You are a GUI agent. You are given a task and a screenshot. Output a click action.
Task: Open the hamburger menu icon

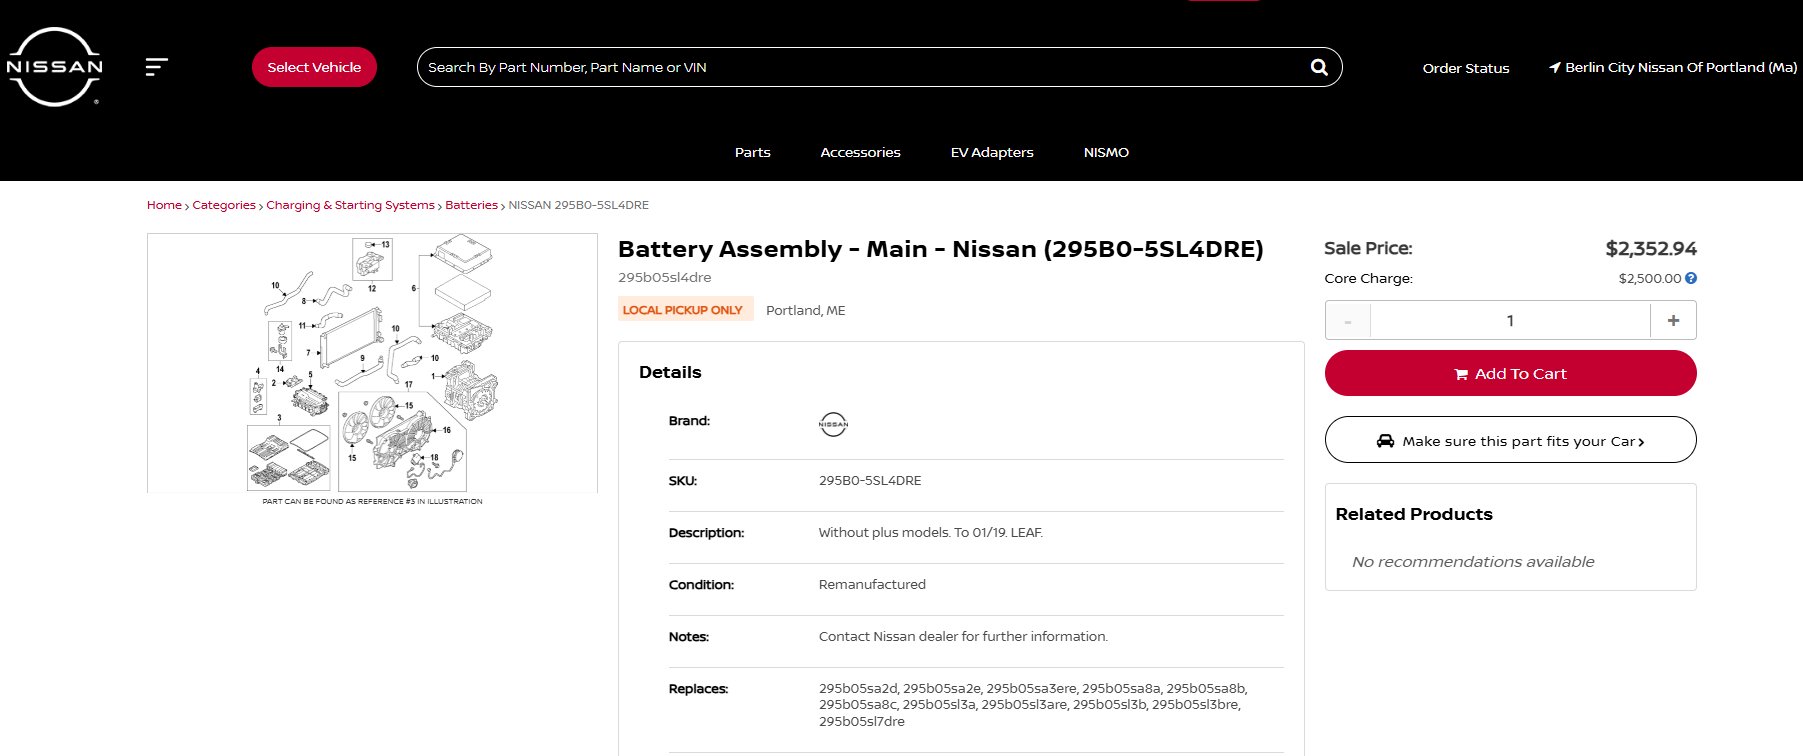pyautogui.click(x=156, y=67)
